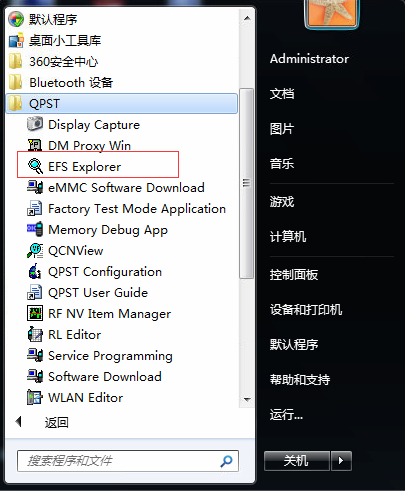This screenshot has height=491, width=405.
Task: Click the program list scroll up arrow
Action: [x=247, y=18]
